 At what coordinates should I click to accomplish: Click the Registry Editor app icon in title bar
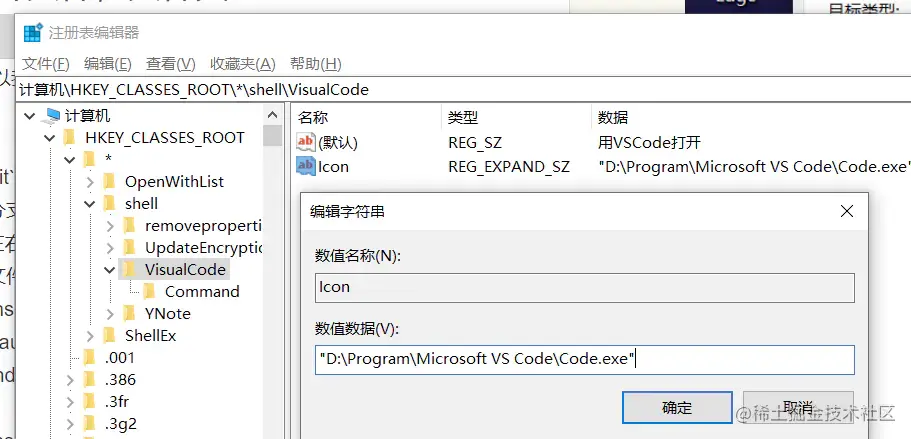(x=33, y=33)
